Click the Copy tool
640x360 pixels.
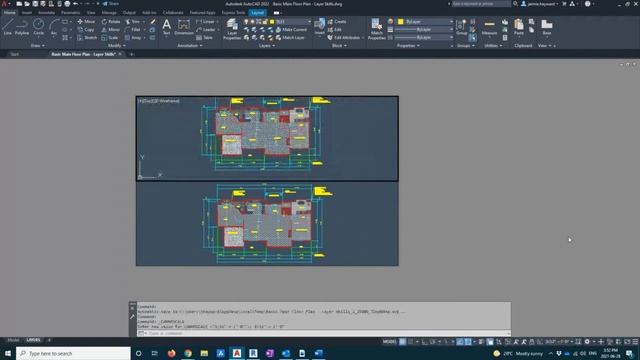tap(86, 29)
